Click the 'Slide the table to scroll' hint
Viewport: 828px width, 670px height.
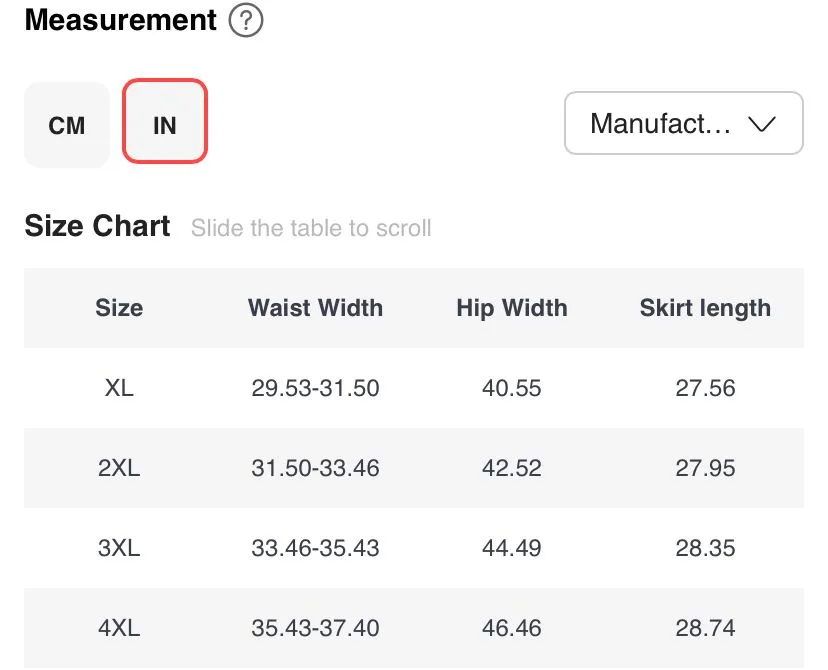(311, 228)
